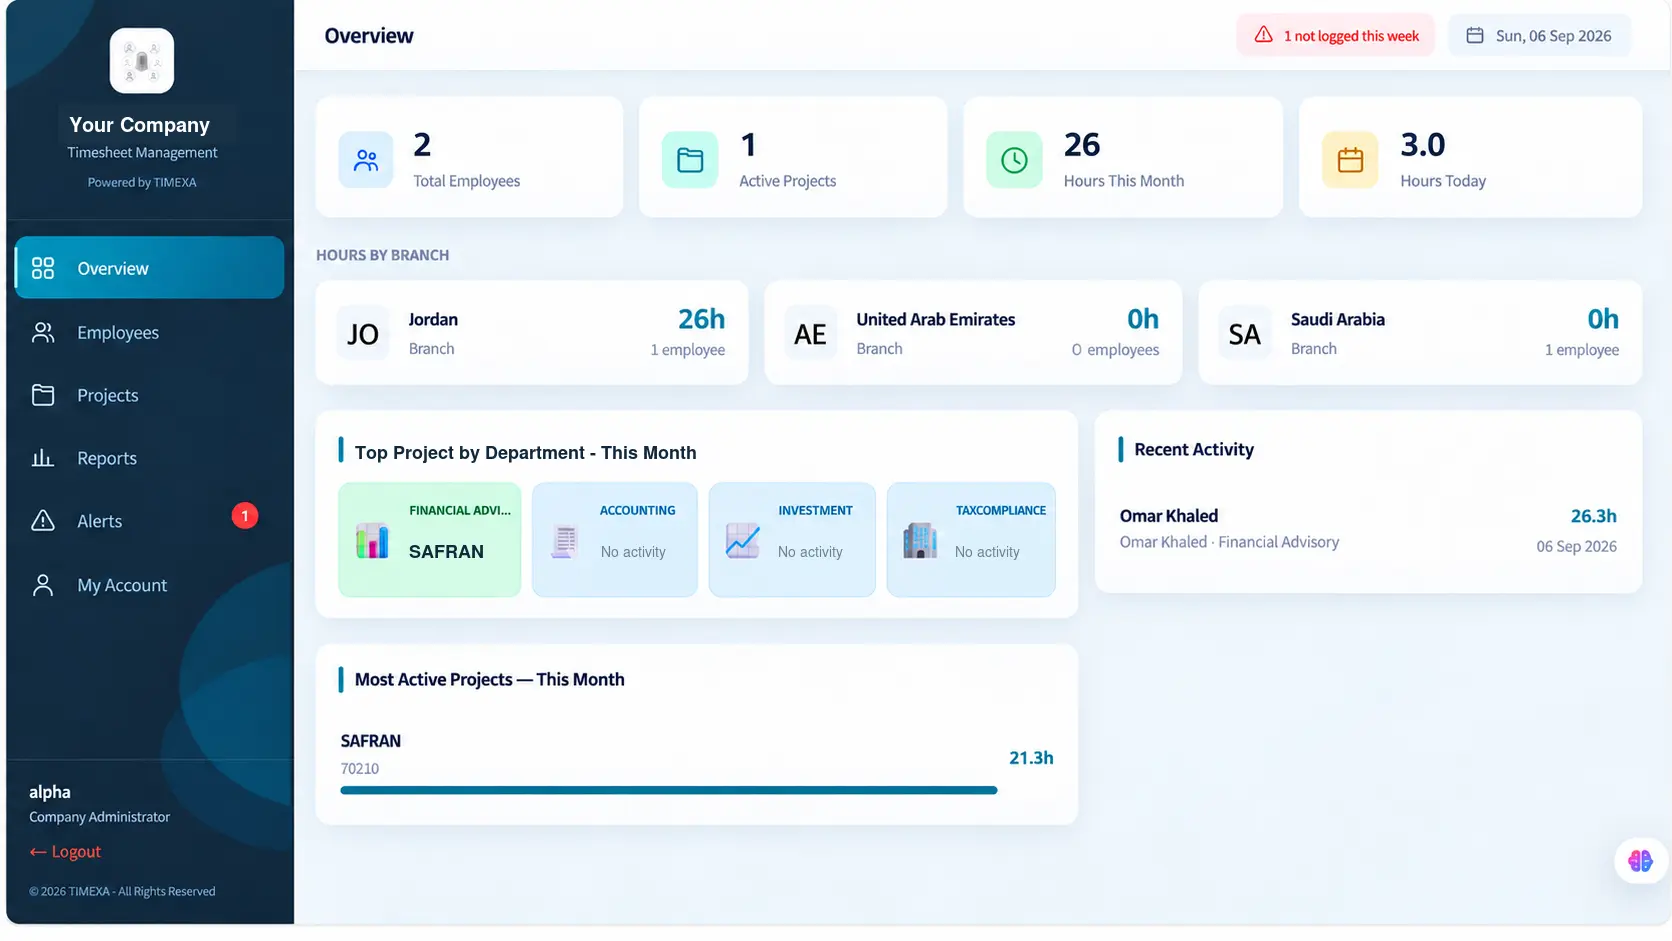The image size is (1672, 941).
Task: Click the 'Powered by TIMEXA' text
Action: [x=142, y=183]
